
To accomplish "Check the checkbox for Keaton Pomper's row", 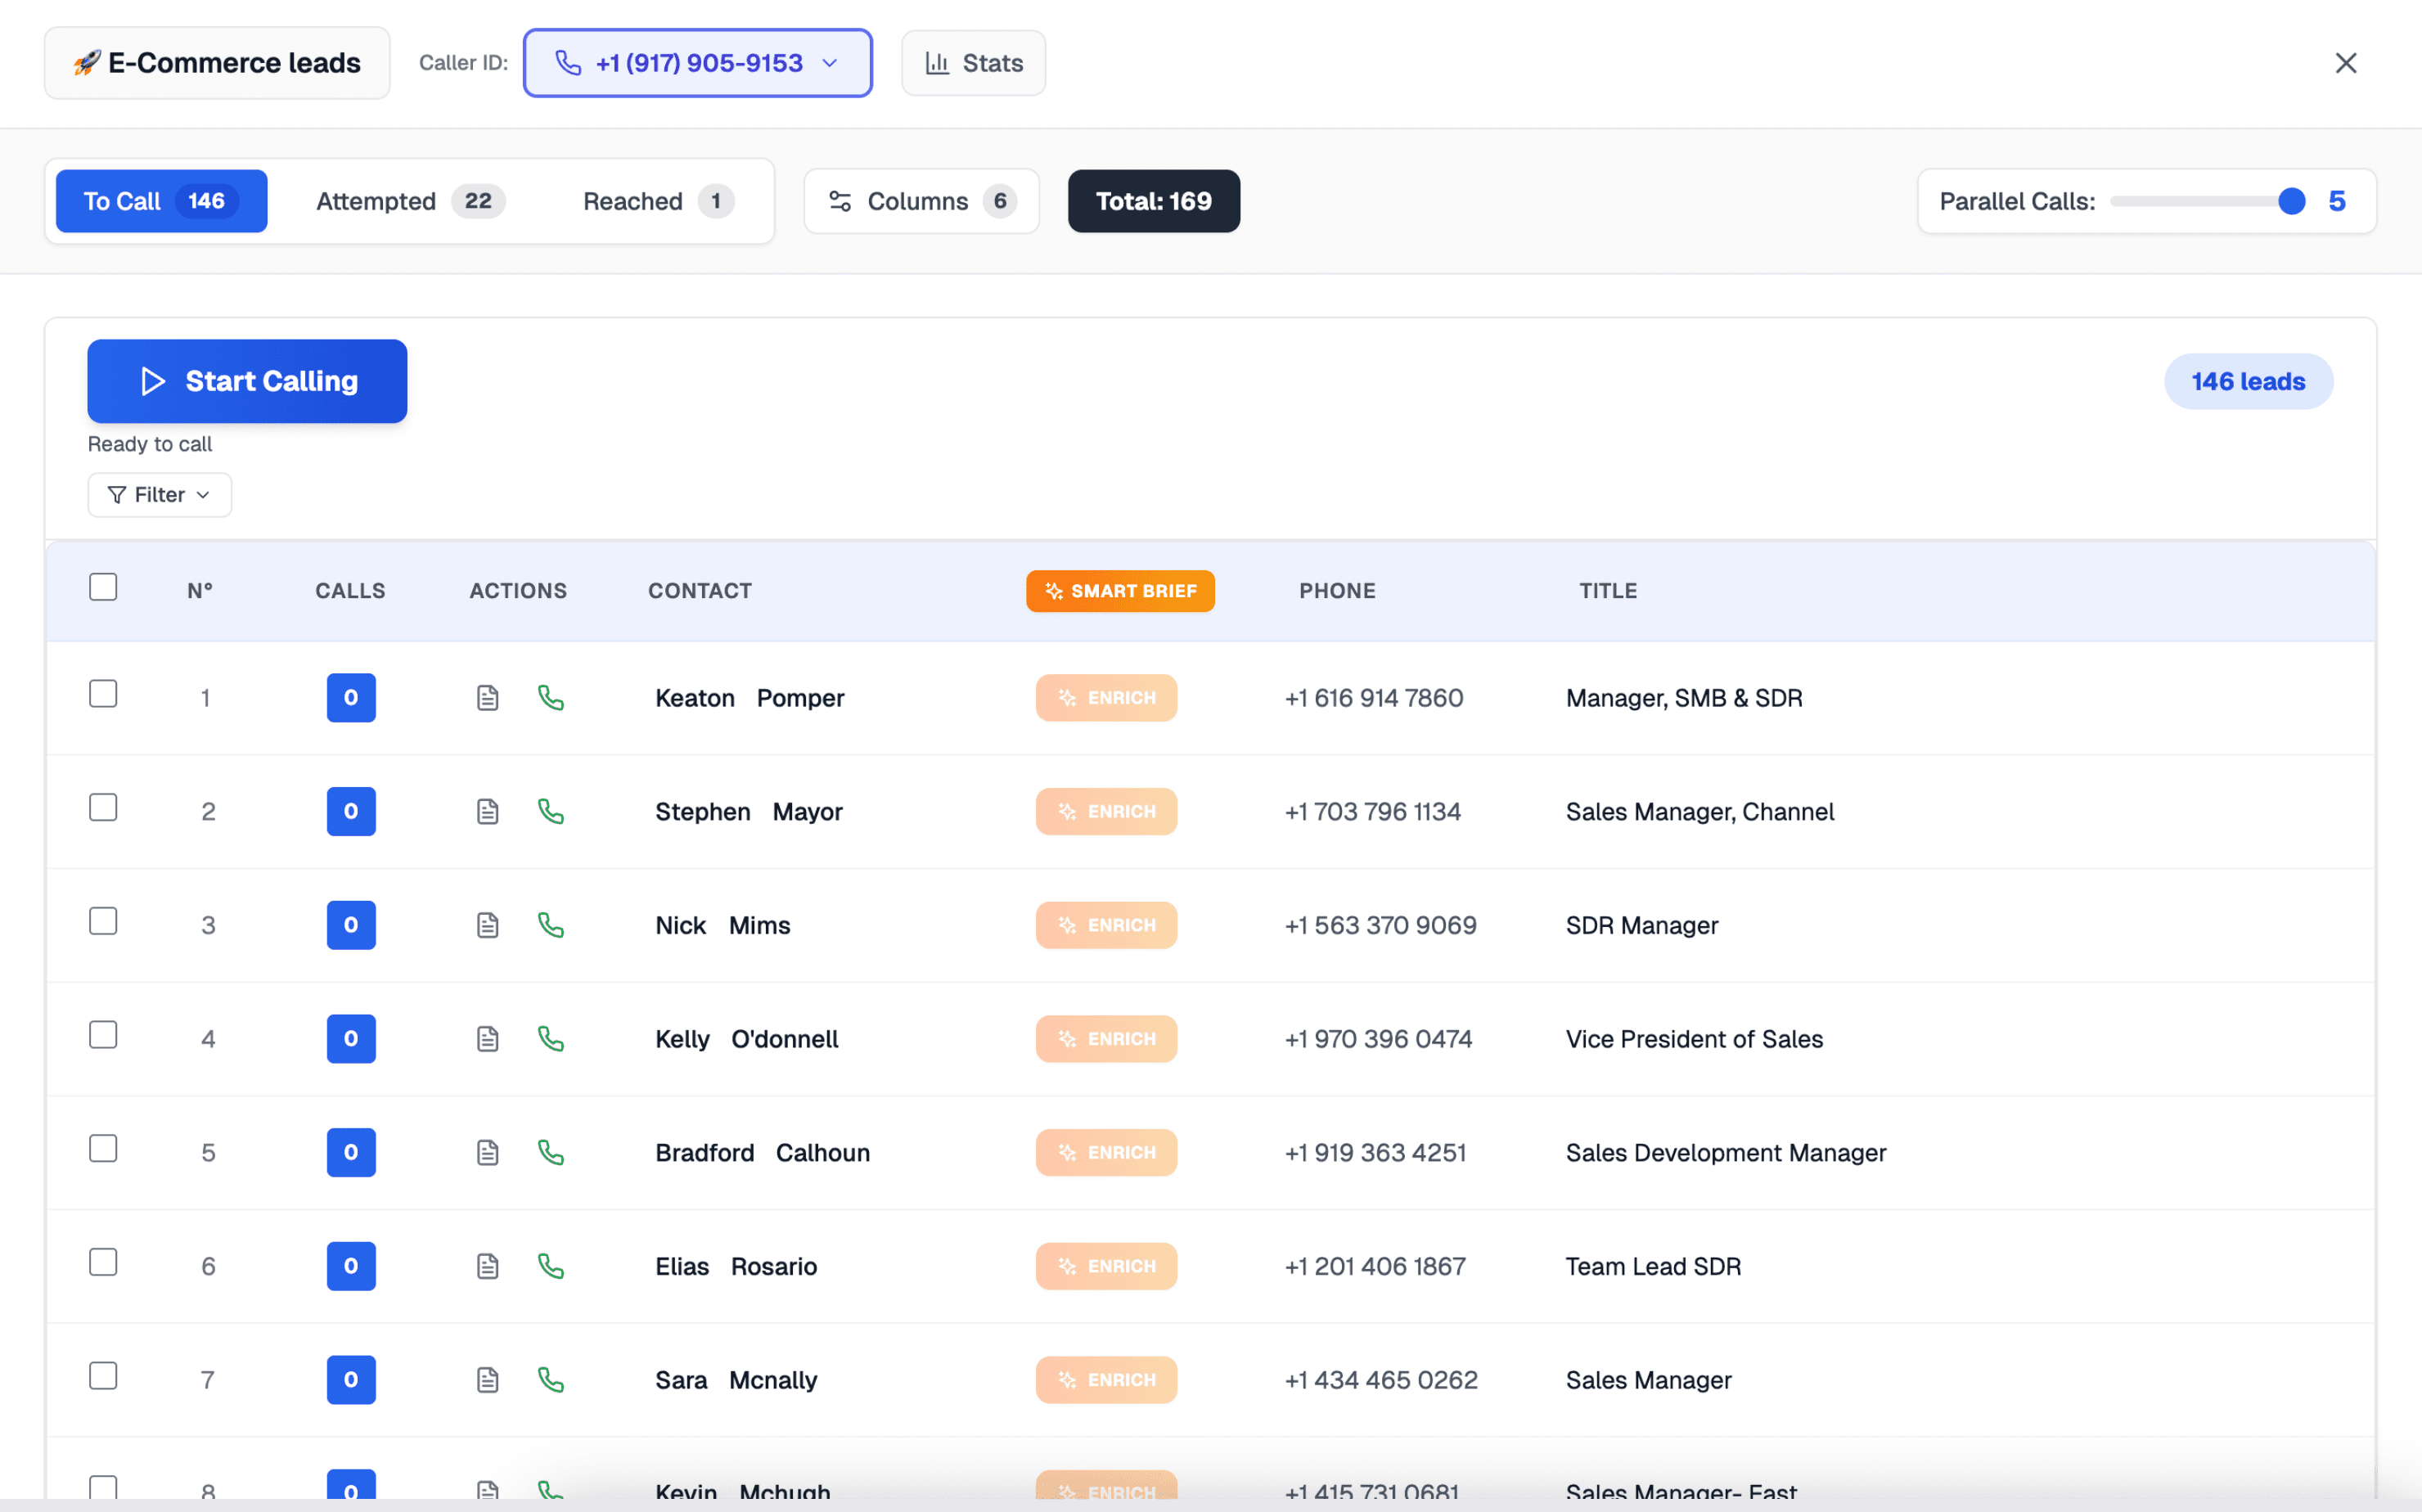I will [x=103, y=694].
